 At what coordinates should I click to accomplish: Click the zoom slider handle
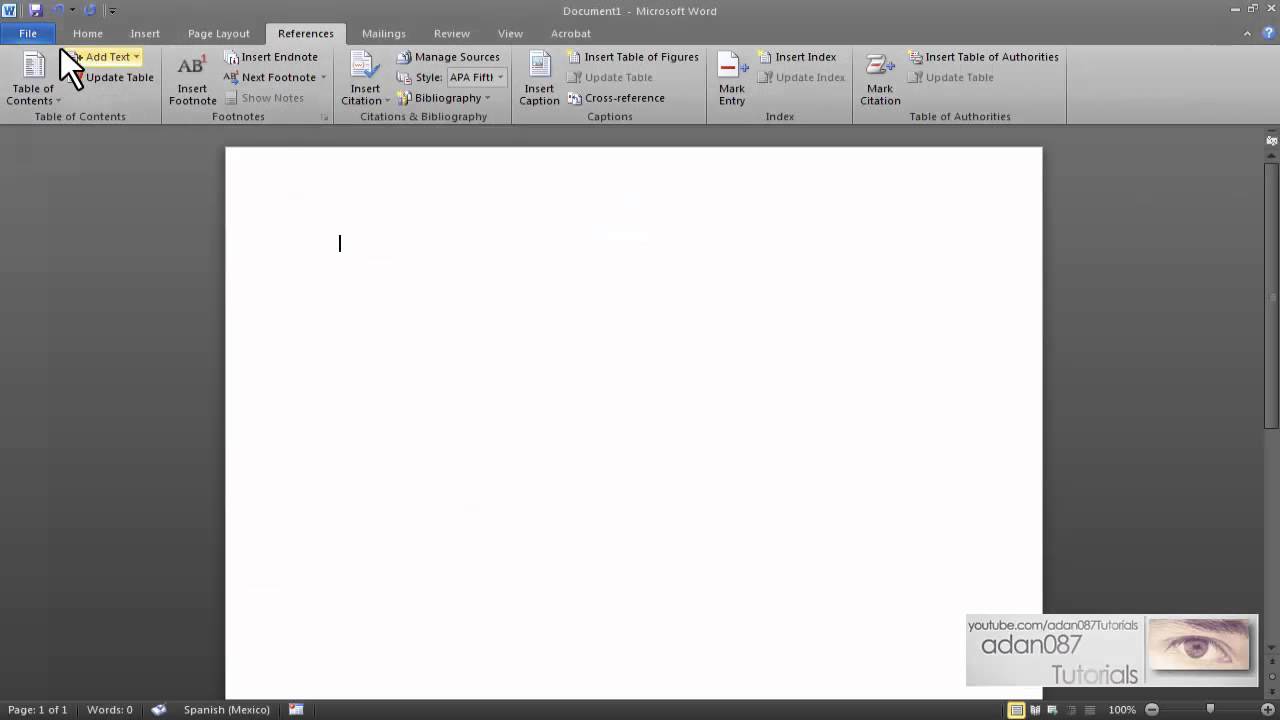pos(1210,710)
